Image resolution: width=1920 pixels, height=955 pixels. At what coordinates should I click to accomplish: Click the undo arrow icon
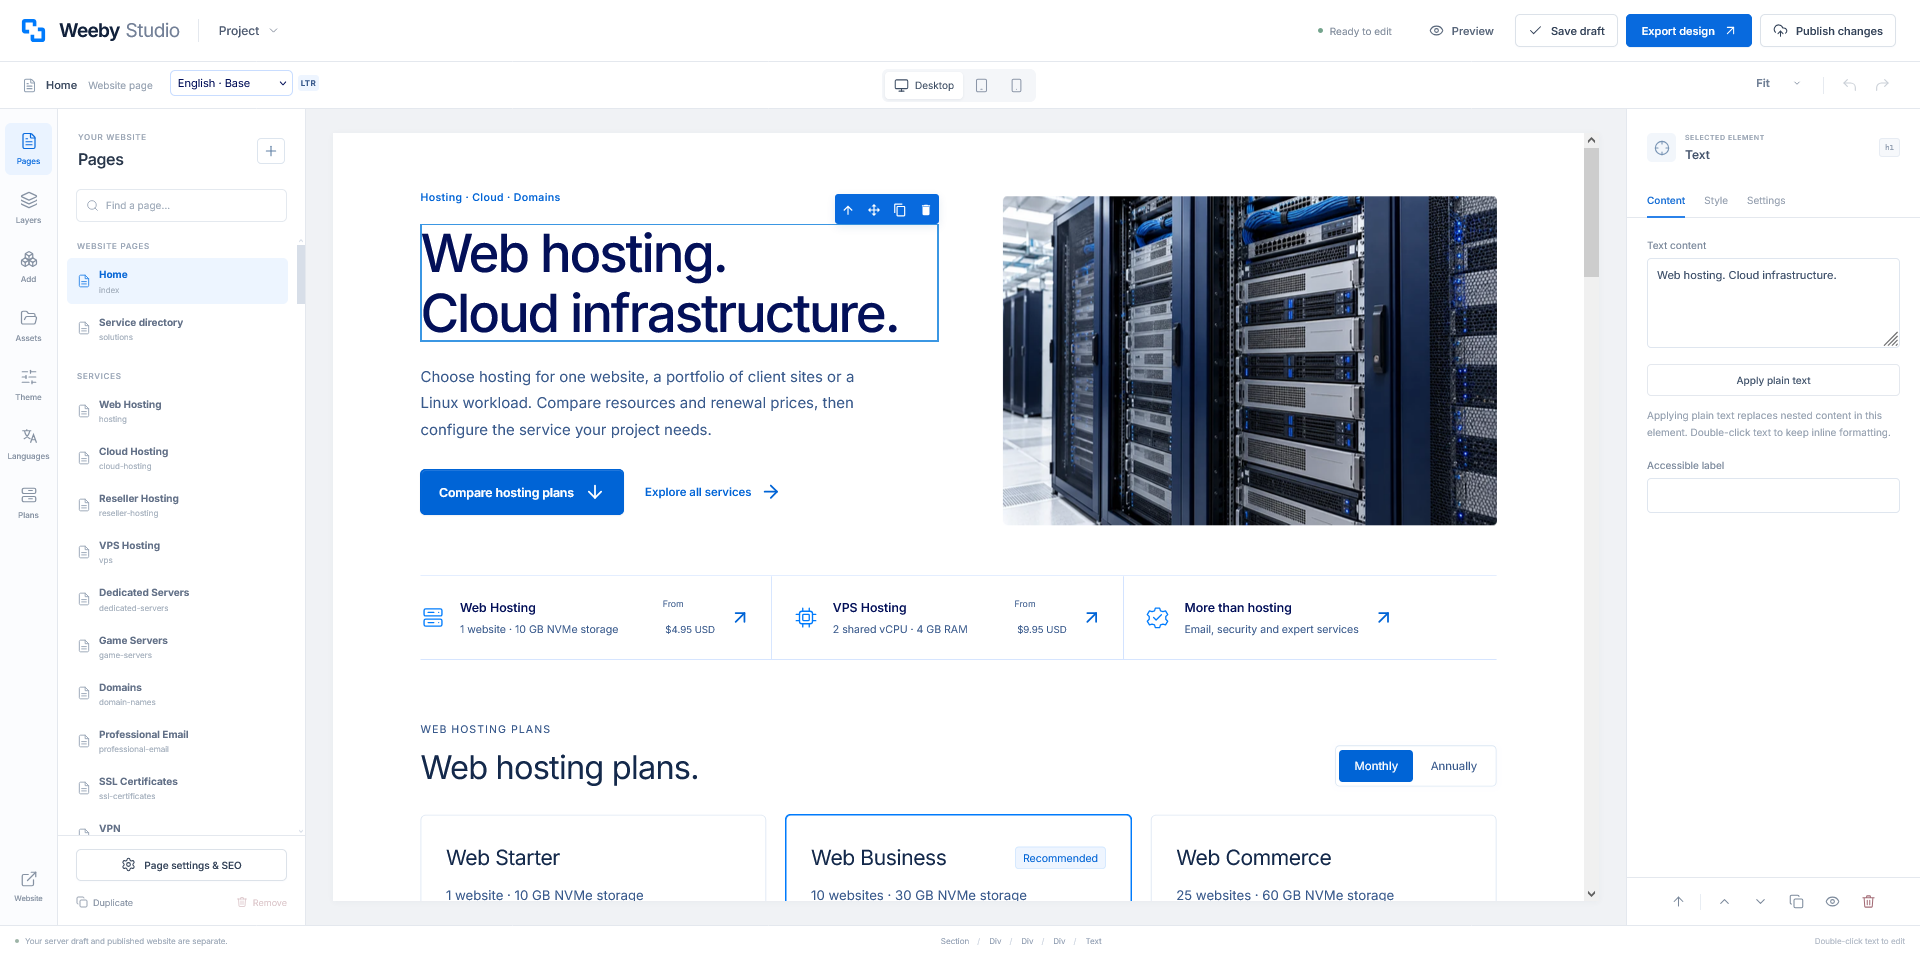coord(1850,85)
